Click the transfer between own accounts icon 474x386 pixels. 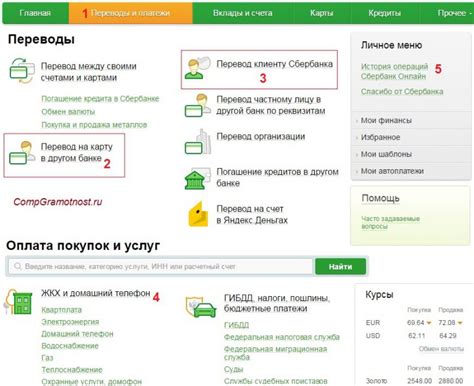tap(22, 70)
